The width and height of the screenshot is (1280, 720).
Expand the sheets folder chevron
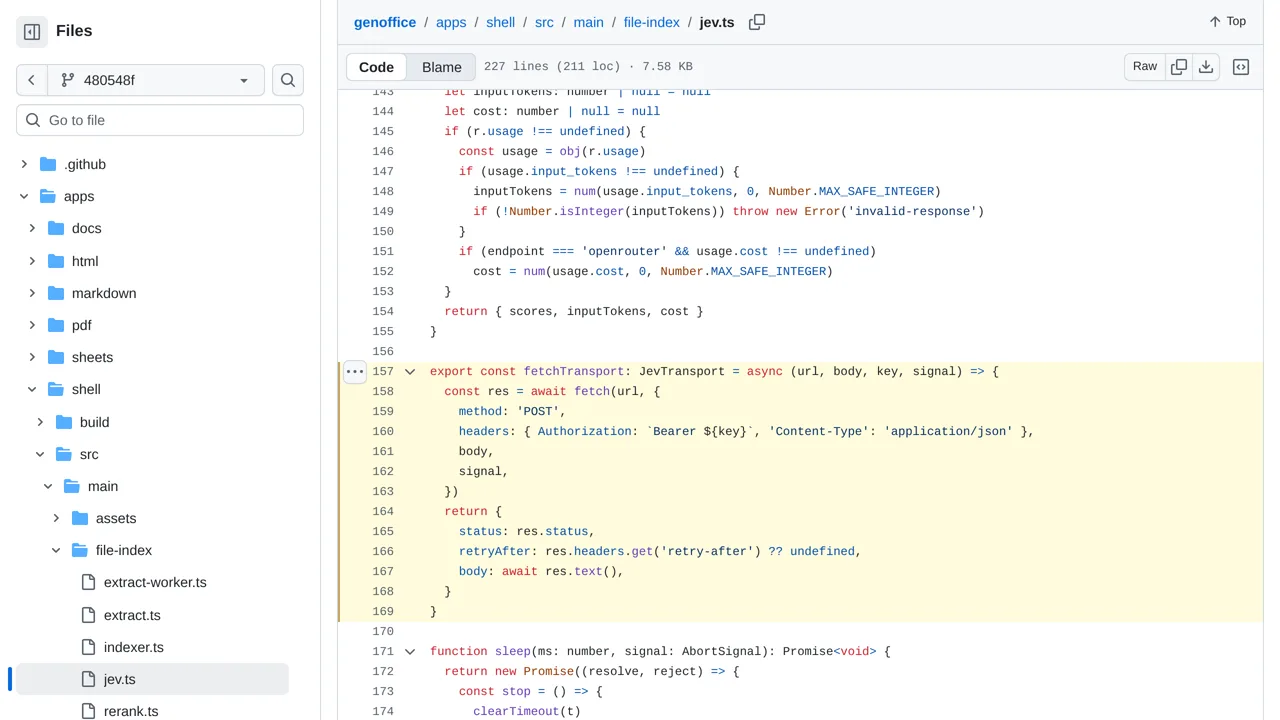[32, 357]
